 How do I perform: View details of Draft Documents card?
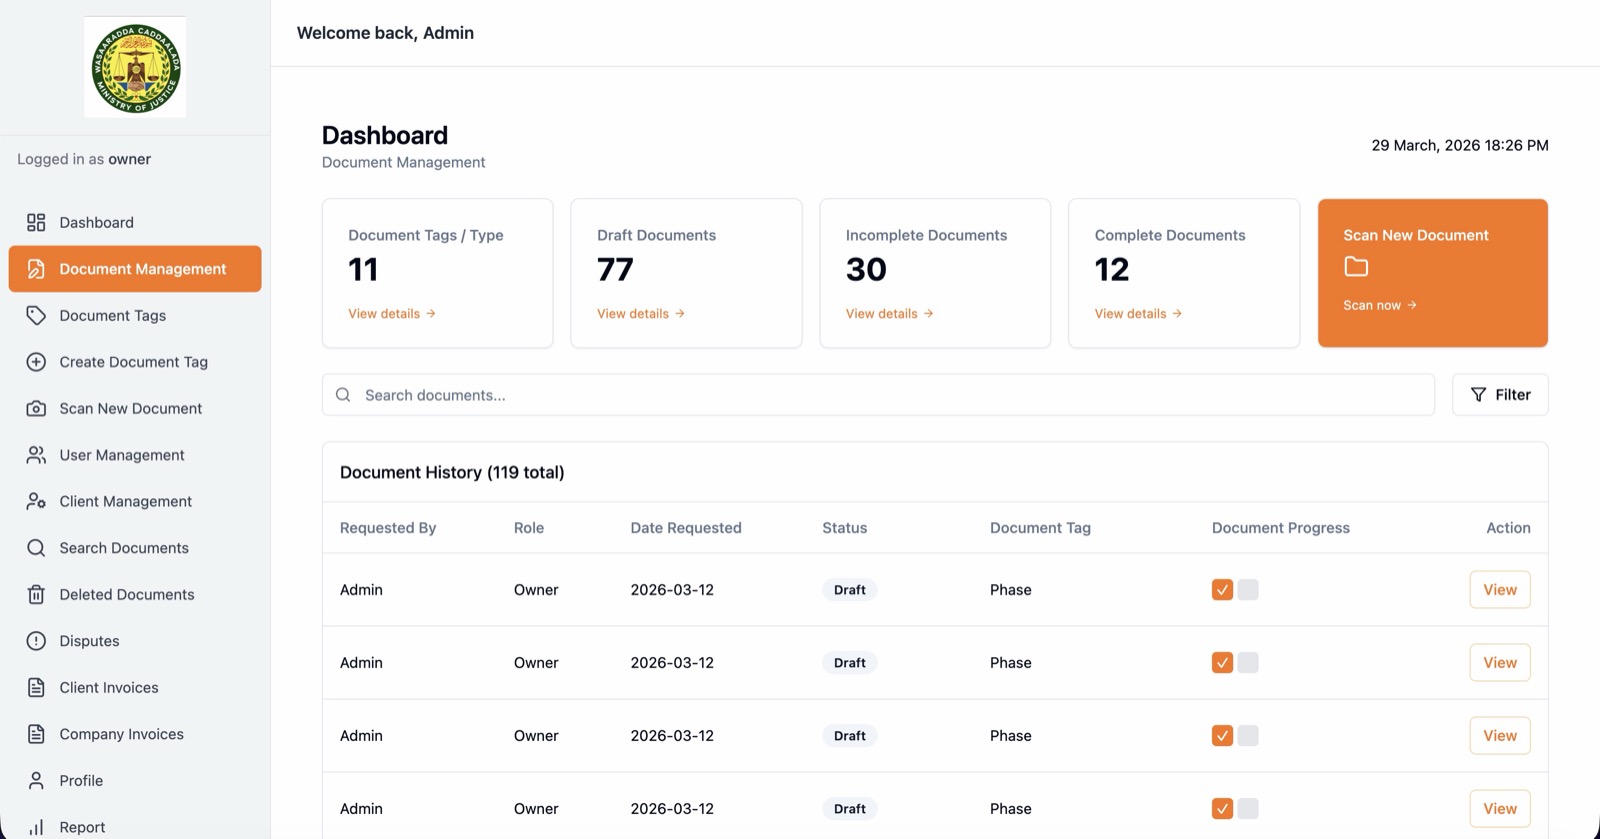click(x=641, y=314)
